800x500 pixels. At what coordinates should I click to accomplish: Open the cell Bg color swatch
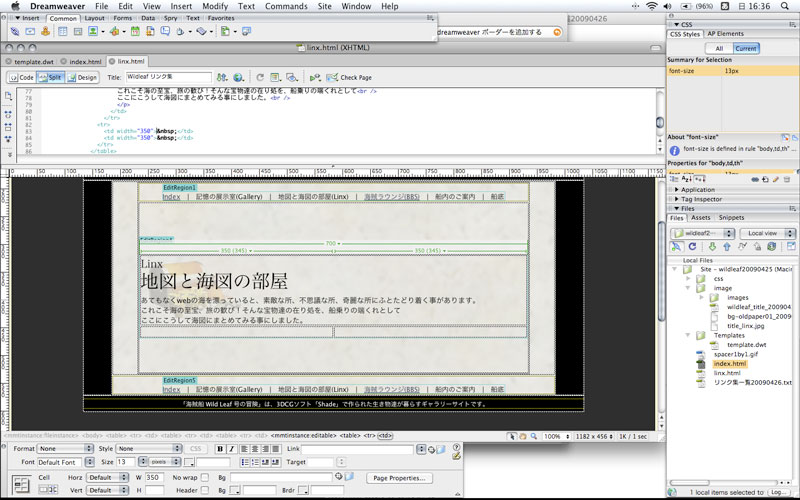coord(235,490)
